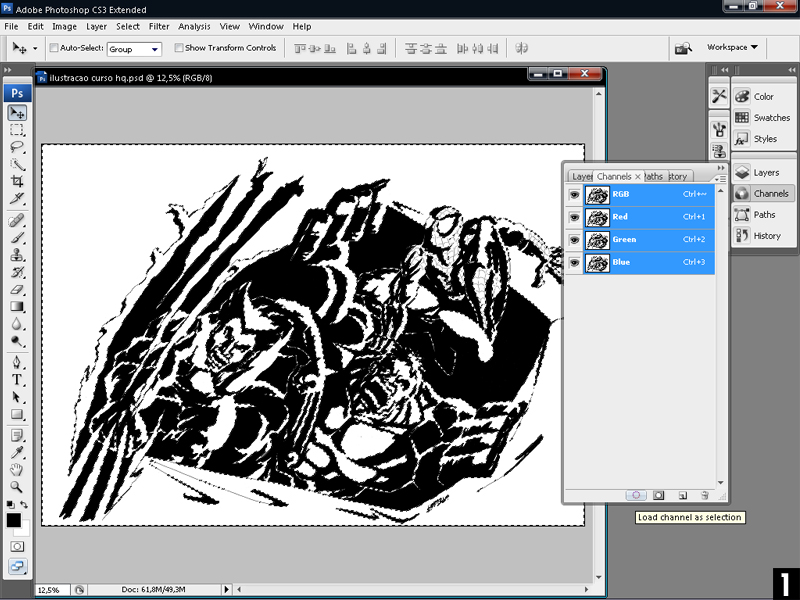Open the Filter menu
This screenshot has width=800, height=600.
coord(159,26)
